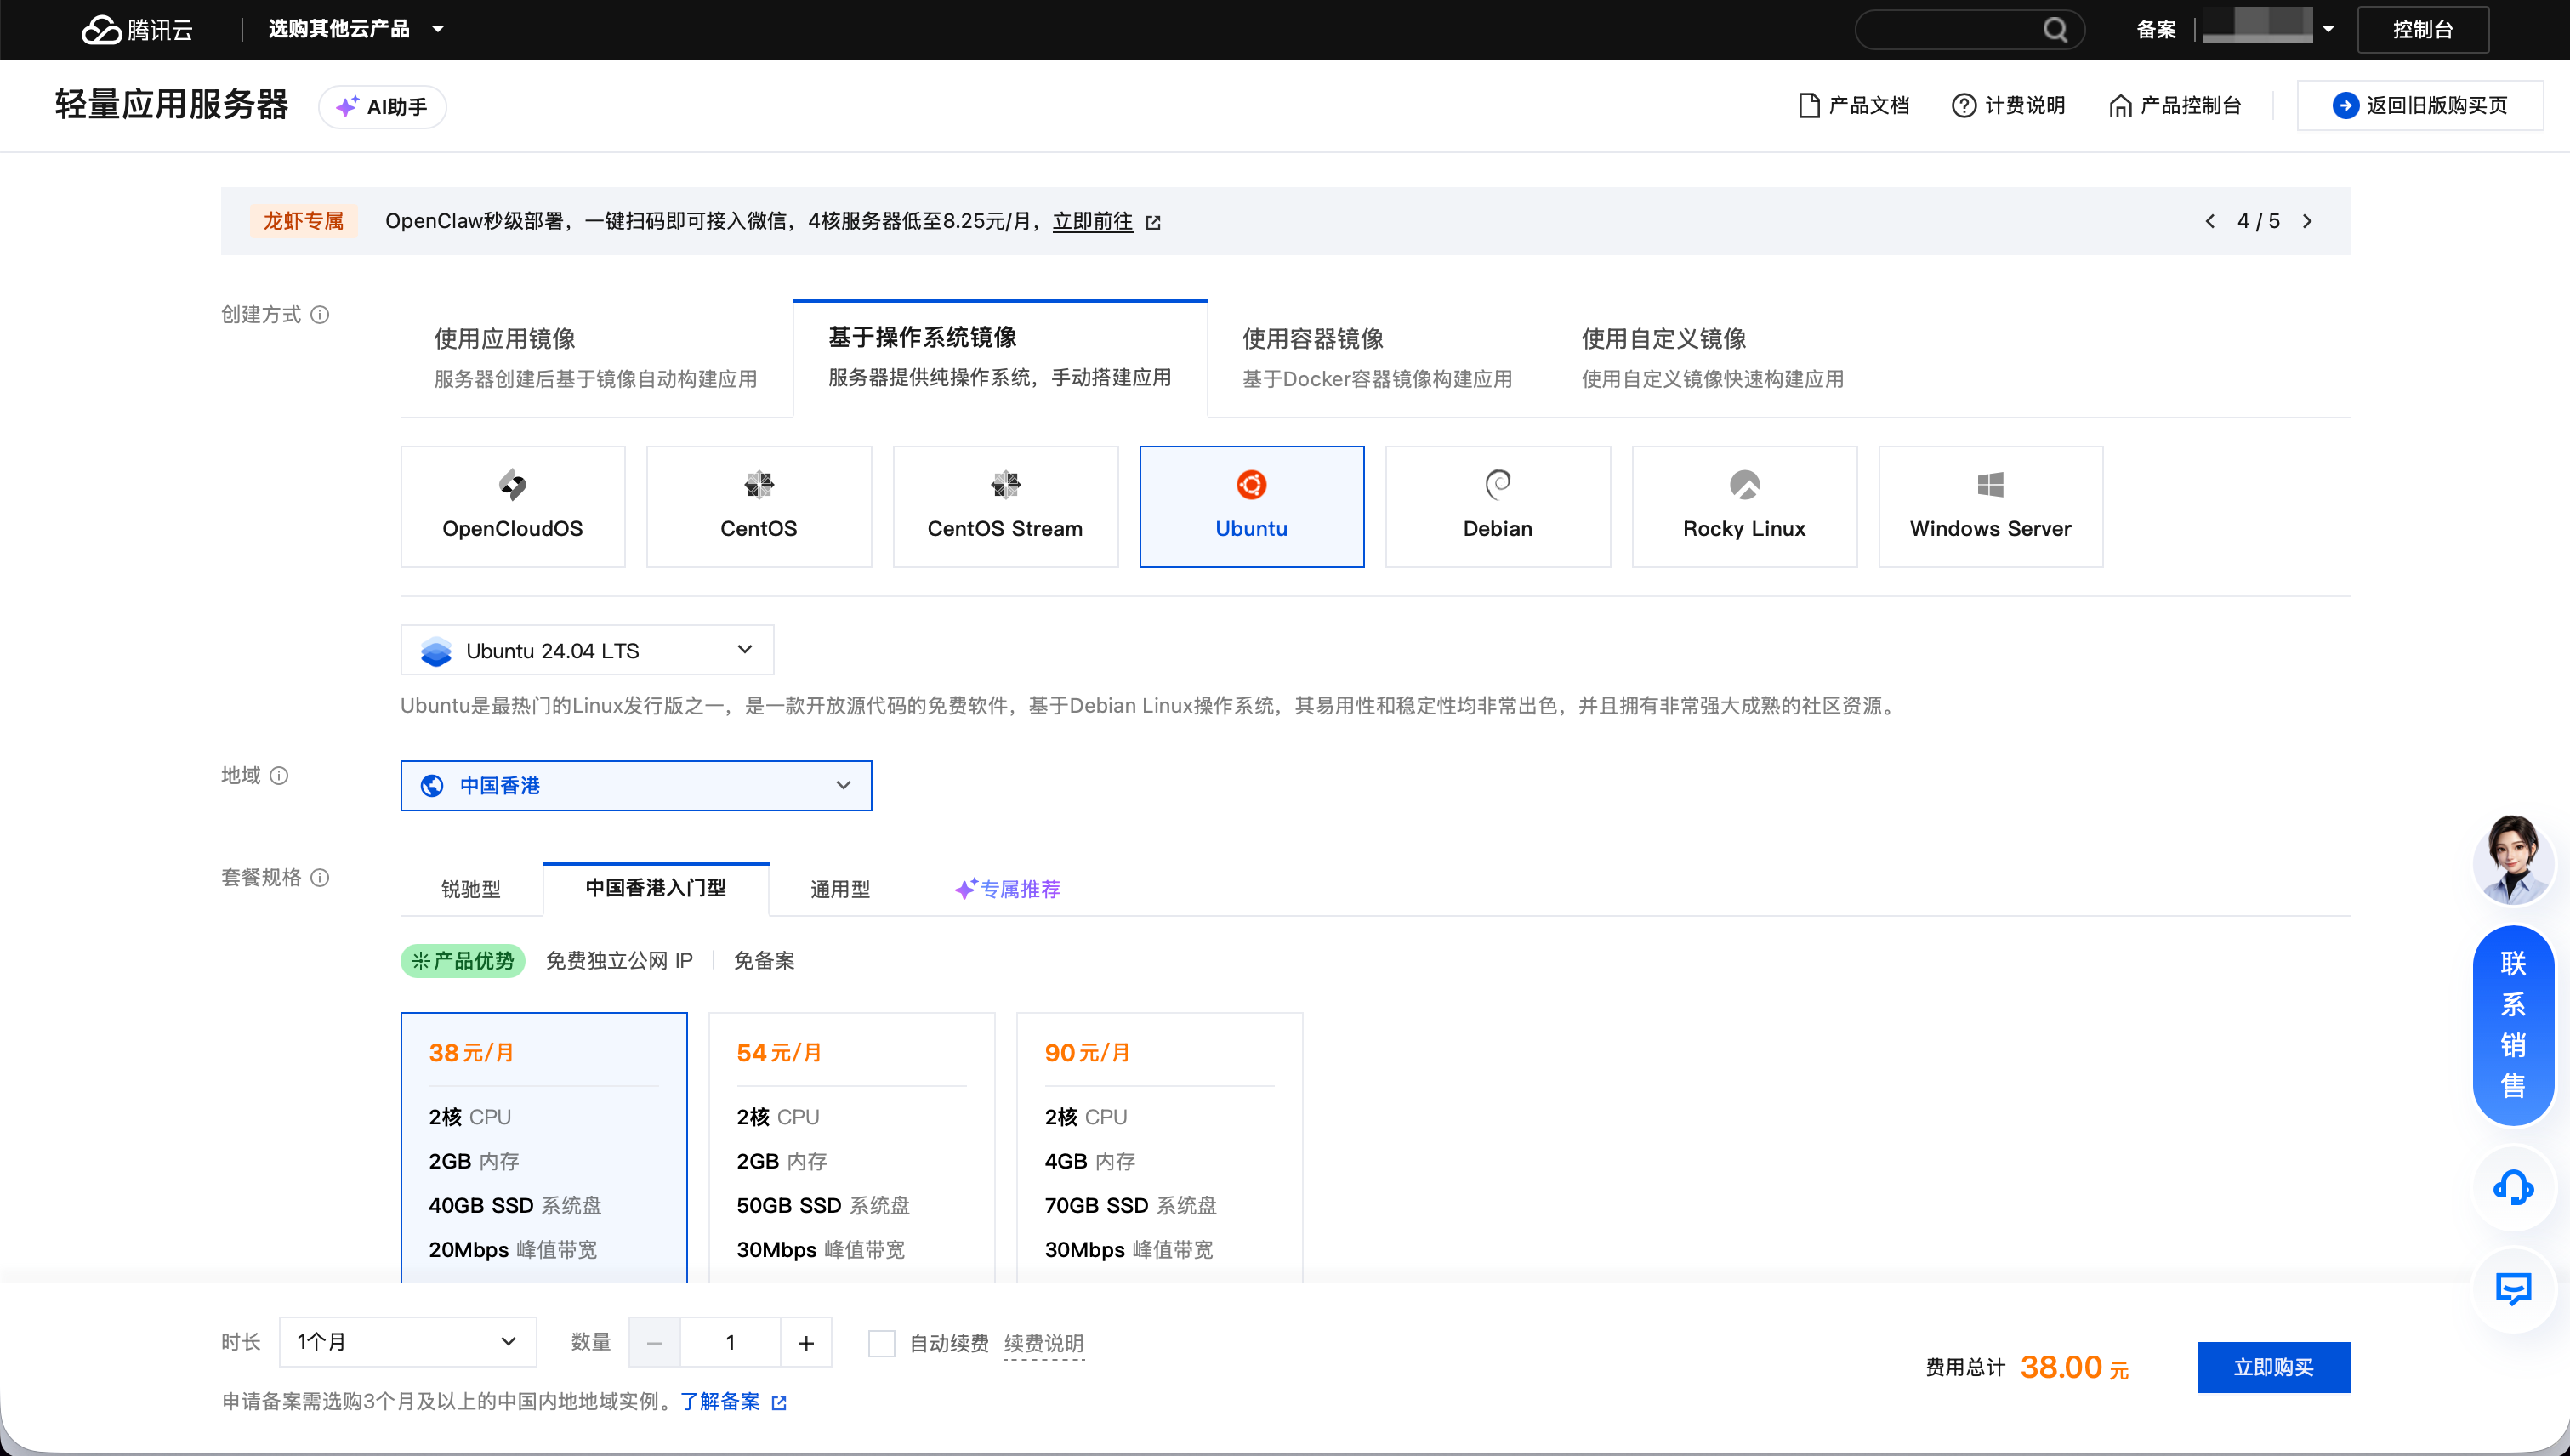Click the Tencent Cloud logo
Screen dimensions: 2570x1456
[x=137, y=29]
